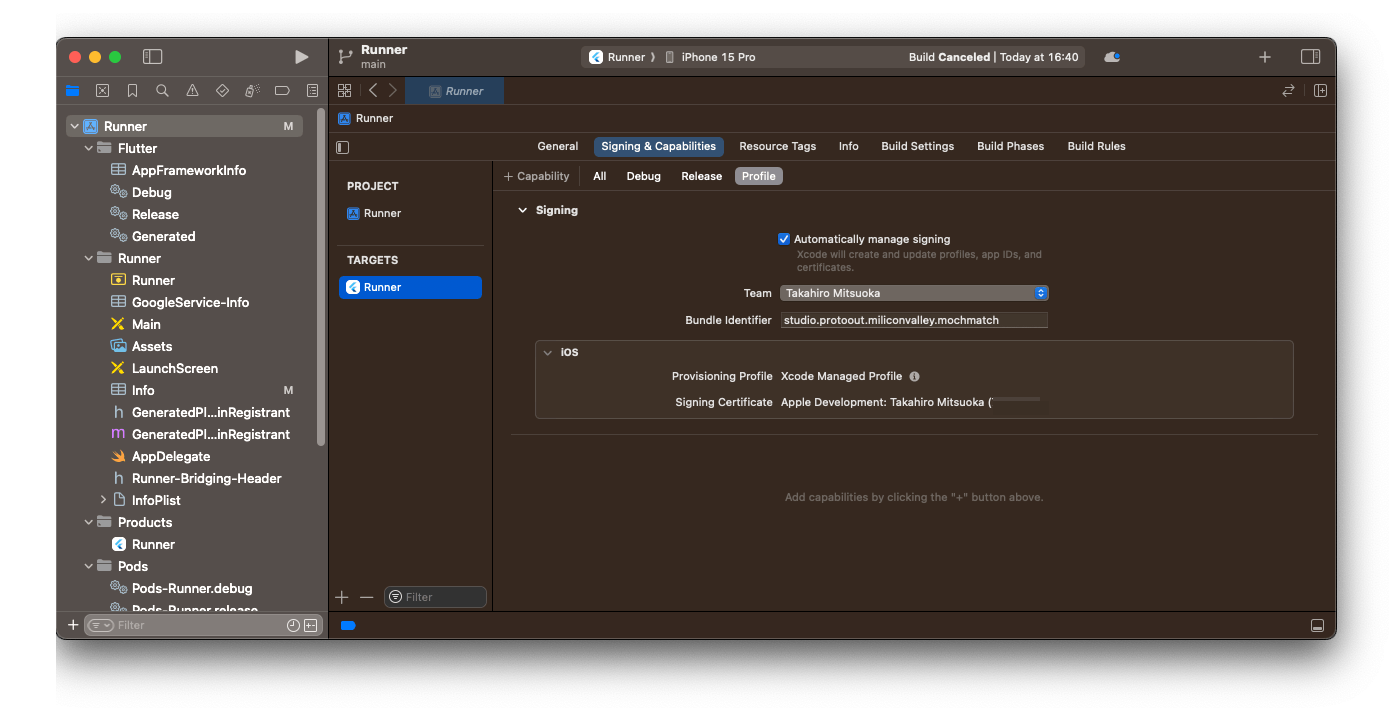
Task: Collapse the Flutter folder
Action: pos(88,148)
